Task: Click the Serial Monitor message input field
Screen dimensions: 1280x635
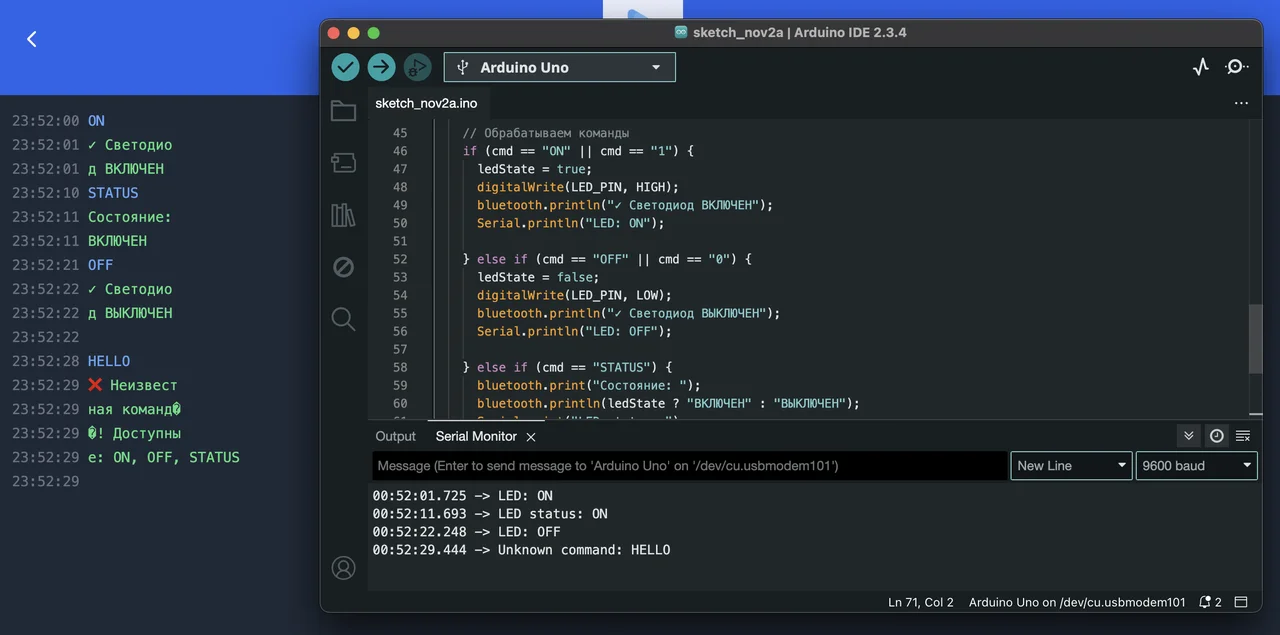Action: click(689, 466)
